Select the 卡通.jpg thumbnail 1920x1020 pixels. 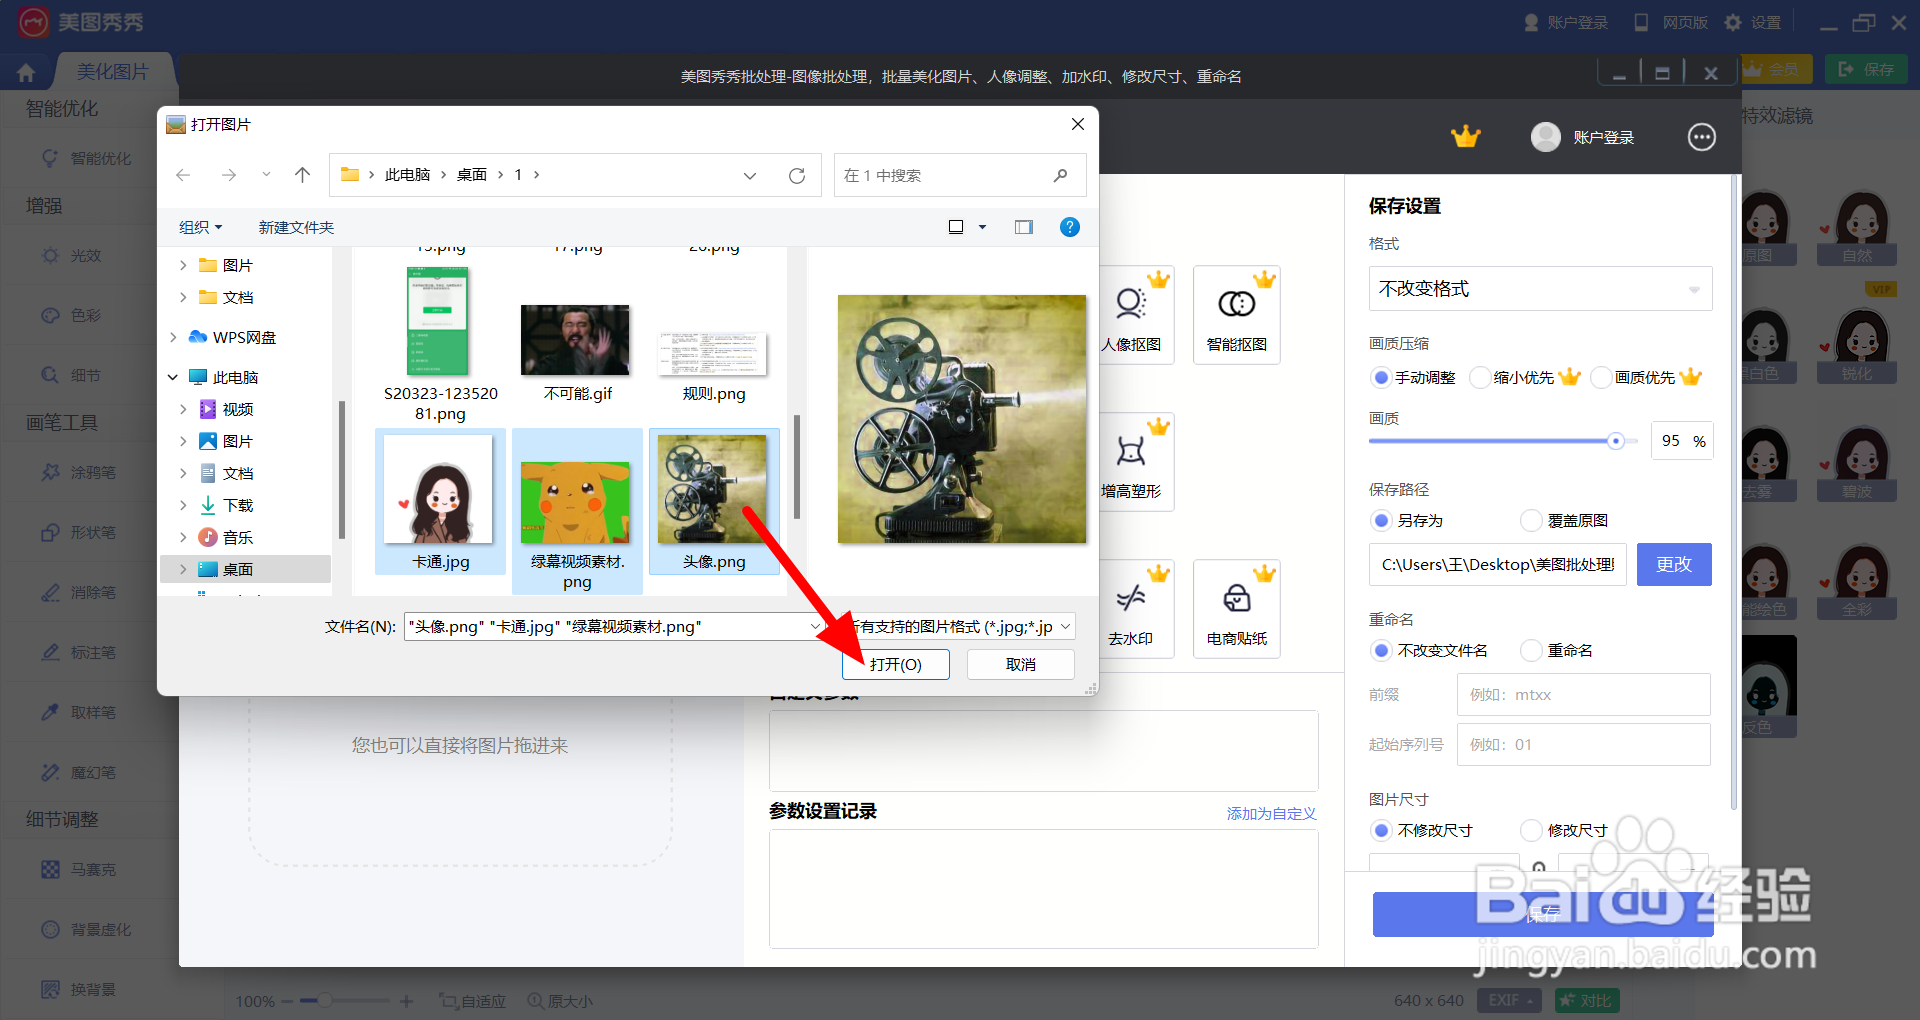(x=440, y=502)
